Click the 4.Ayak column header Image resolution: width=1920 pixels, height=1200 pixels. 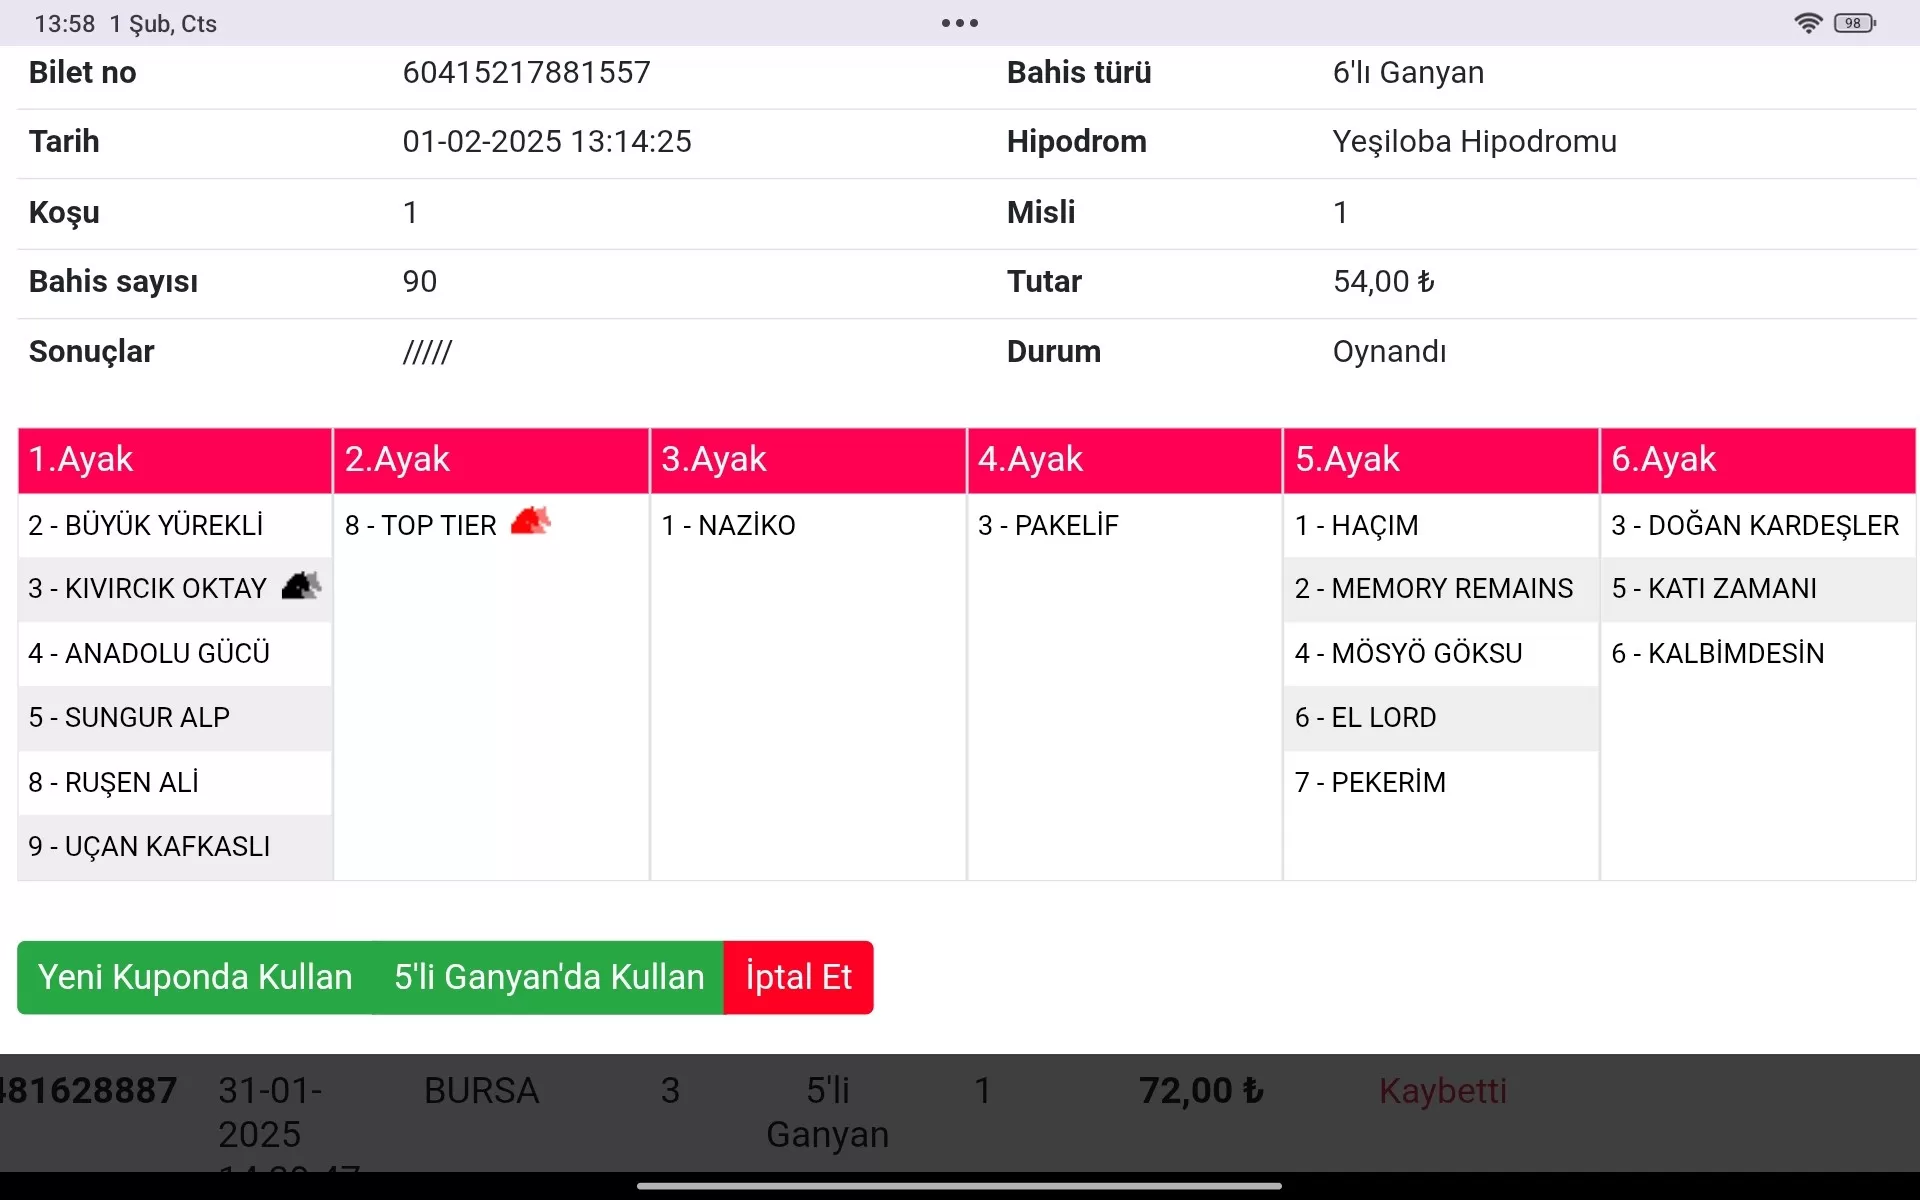tap(1124, 460)
